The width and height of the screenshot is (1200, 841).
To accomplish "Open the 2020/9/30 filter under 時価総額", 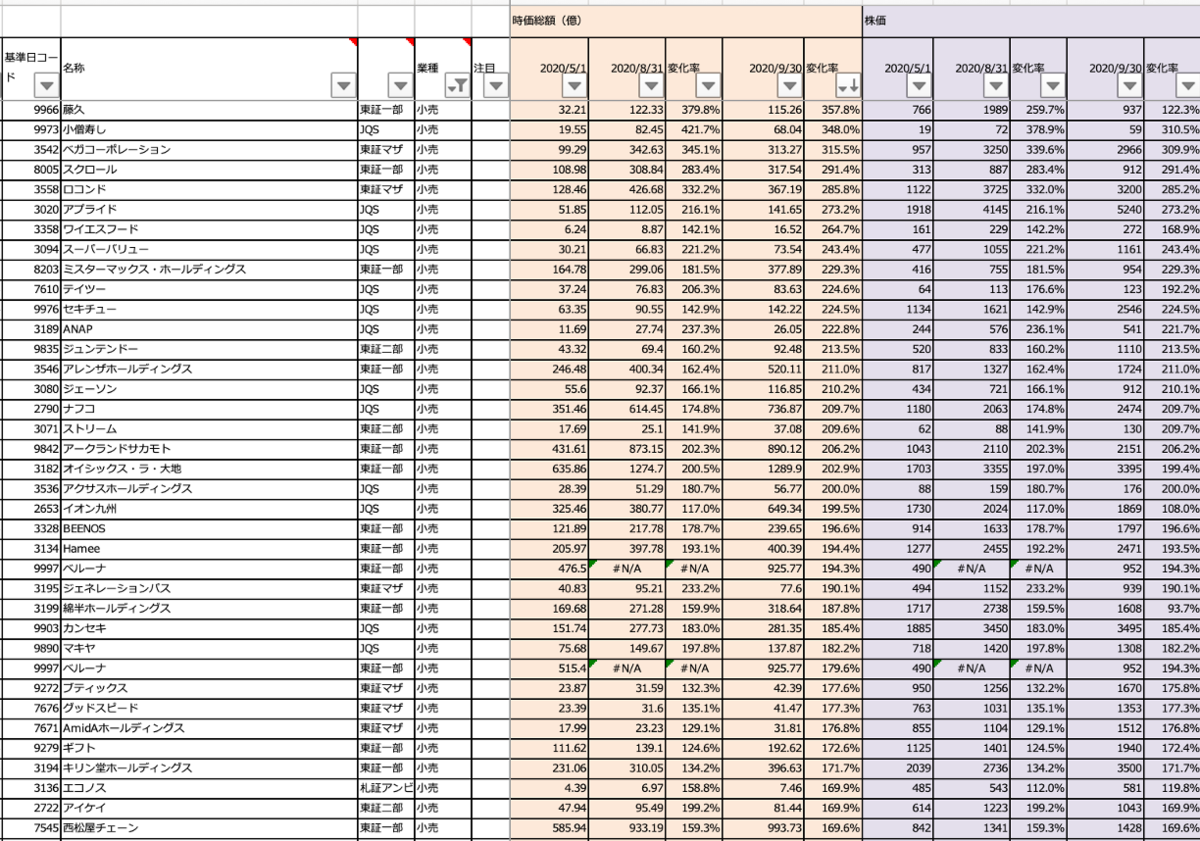I will click(790, 86).
